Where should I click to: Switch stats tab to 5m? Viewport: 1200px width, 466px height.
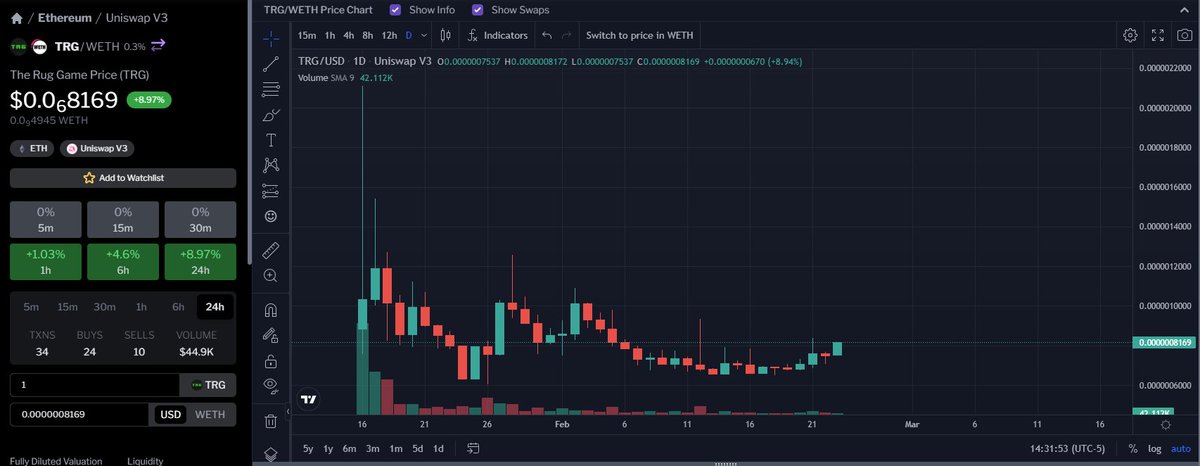click(x=31, y=306)
